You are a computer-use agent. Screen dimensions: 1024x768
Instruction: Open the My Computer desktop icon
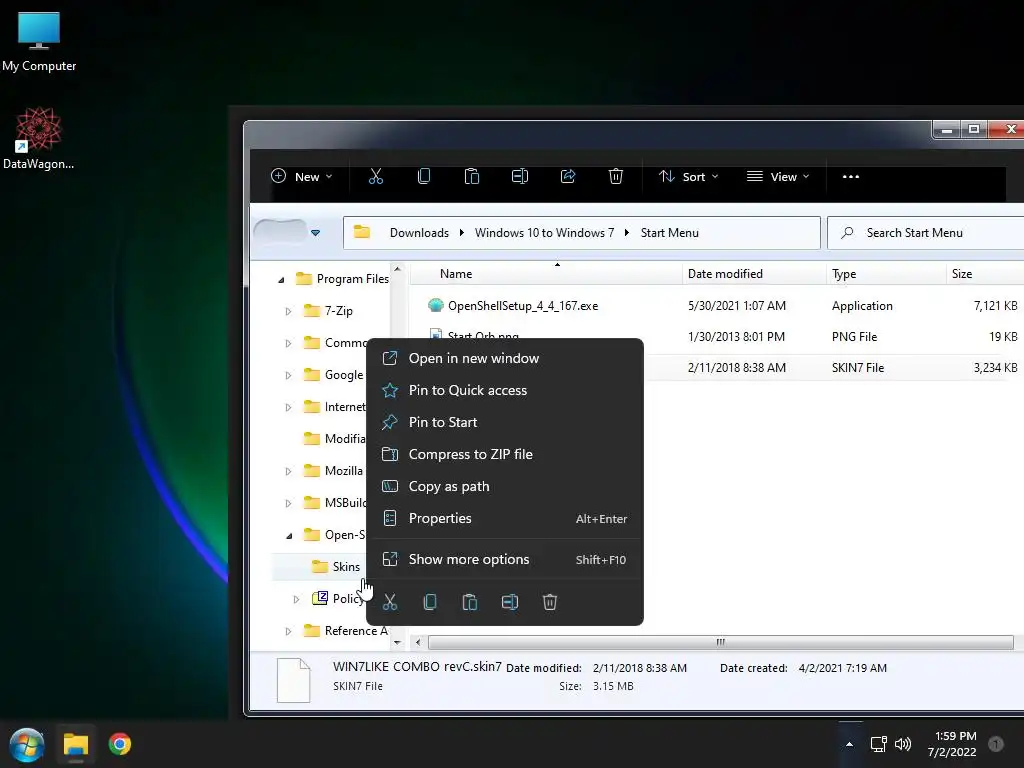pyautogui.click(x=39, y=40)
